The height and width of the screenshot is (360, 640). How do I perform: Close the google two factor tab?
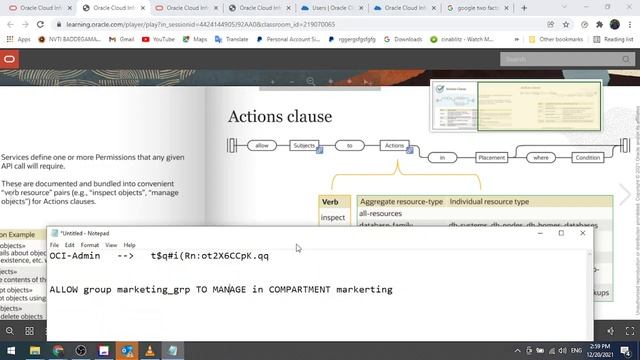506,8
